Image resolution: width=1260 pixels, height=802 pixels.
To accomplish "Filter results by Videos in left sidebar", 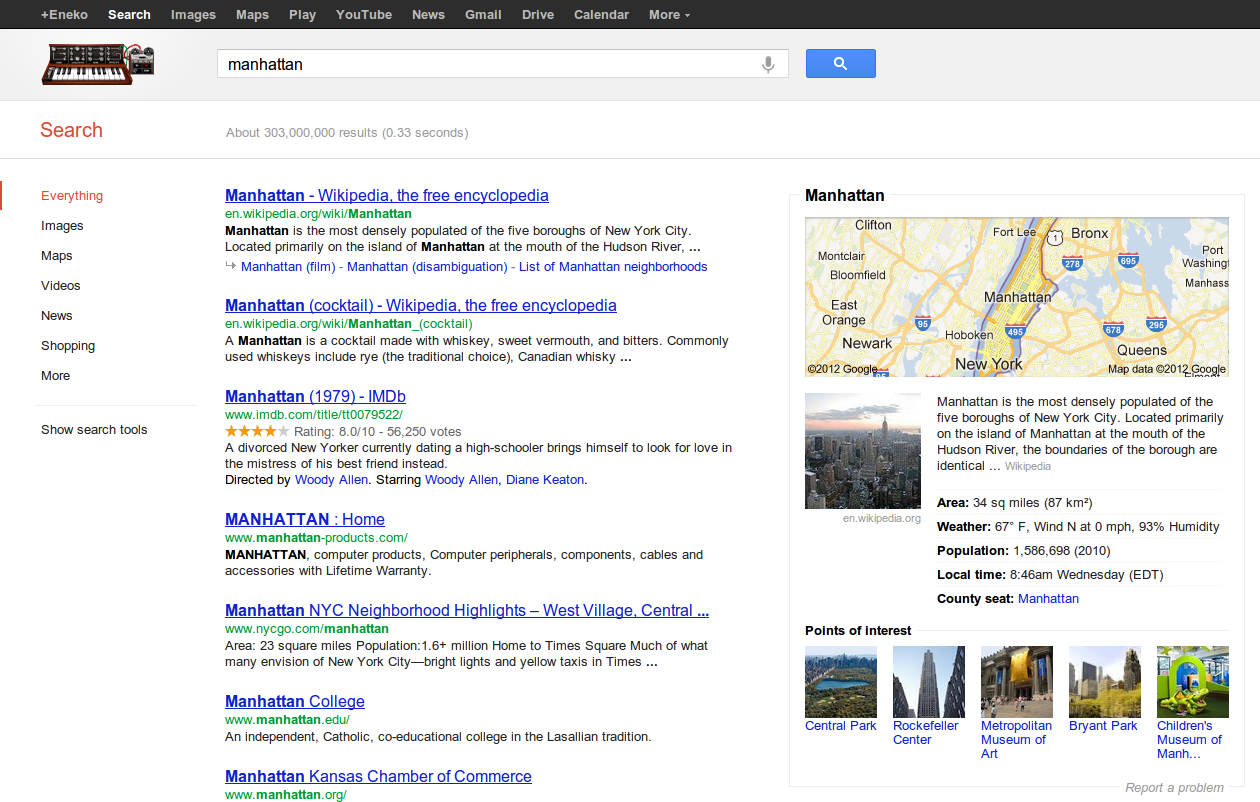I will click(61, 286).
